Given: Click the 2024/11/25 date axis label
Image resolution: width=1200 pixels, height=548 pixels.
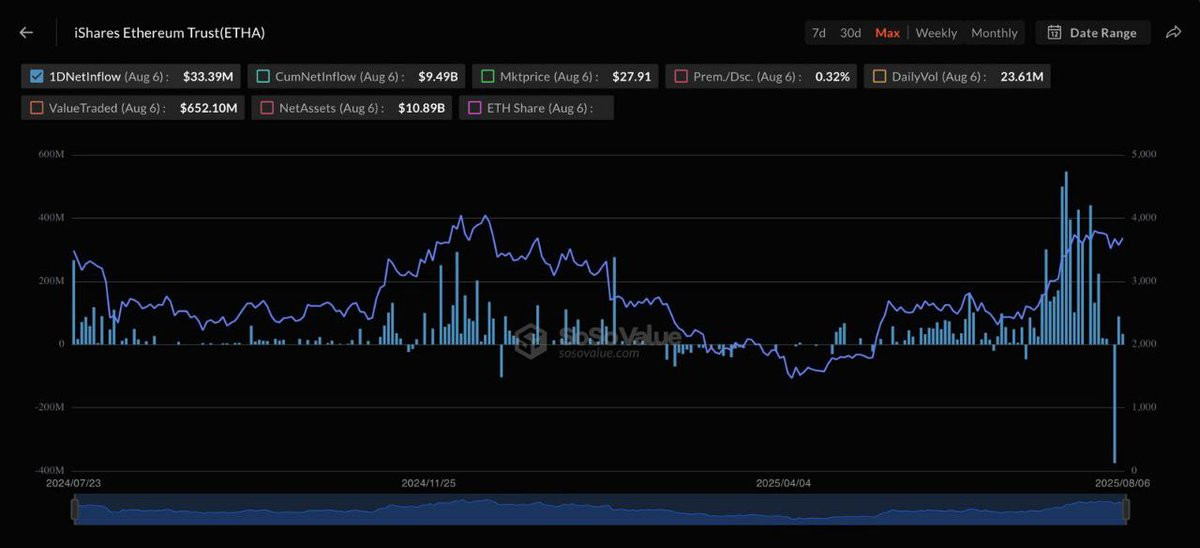Looking at the screenshot, I should click(428, 482).
